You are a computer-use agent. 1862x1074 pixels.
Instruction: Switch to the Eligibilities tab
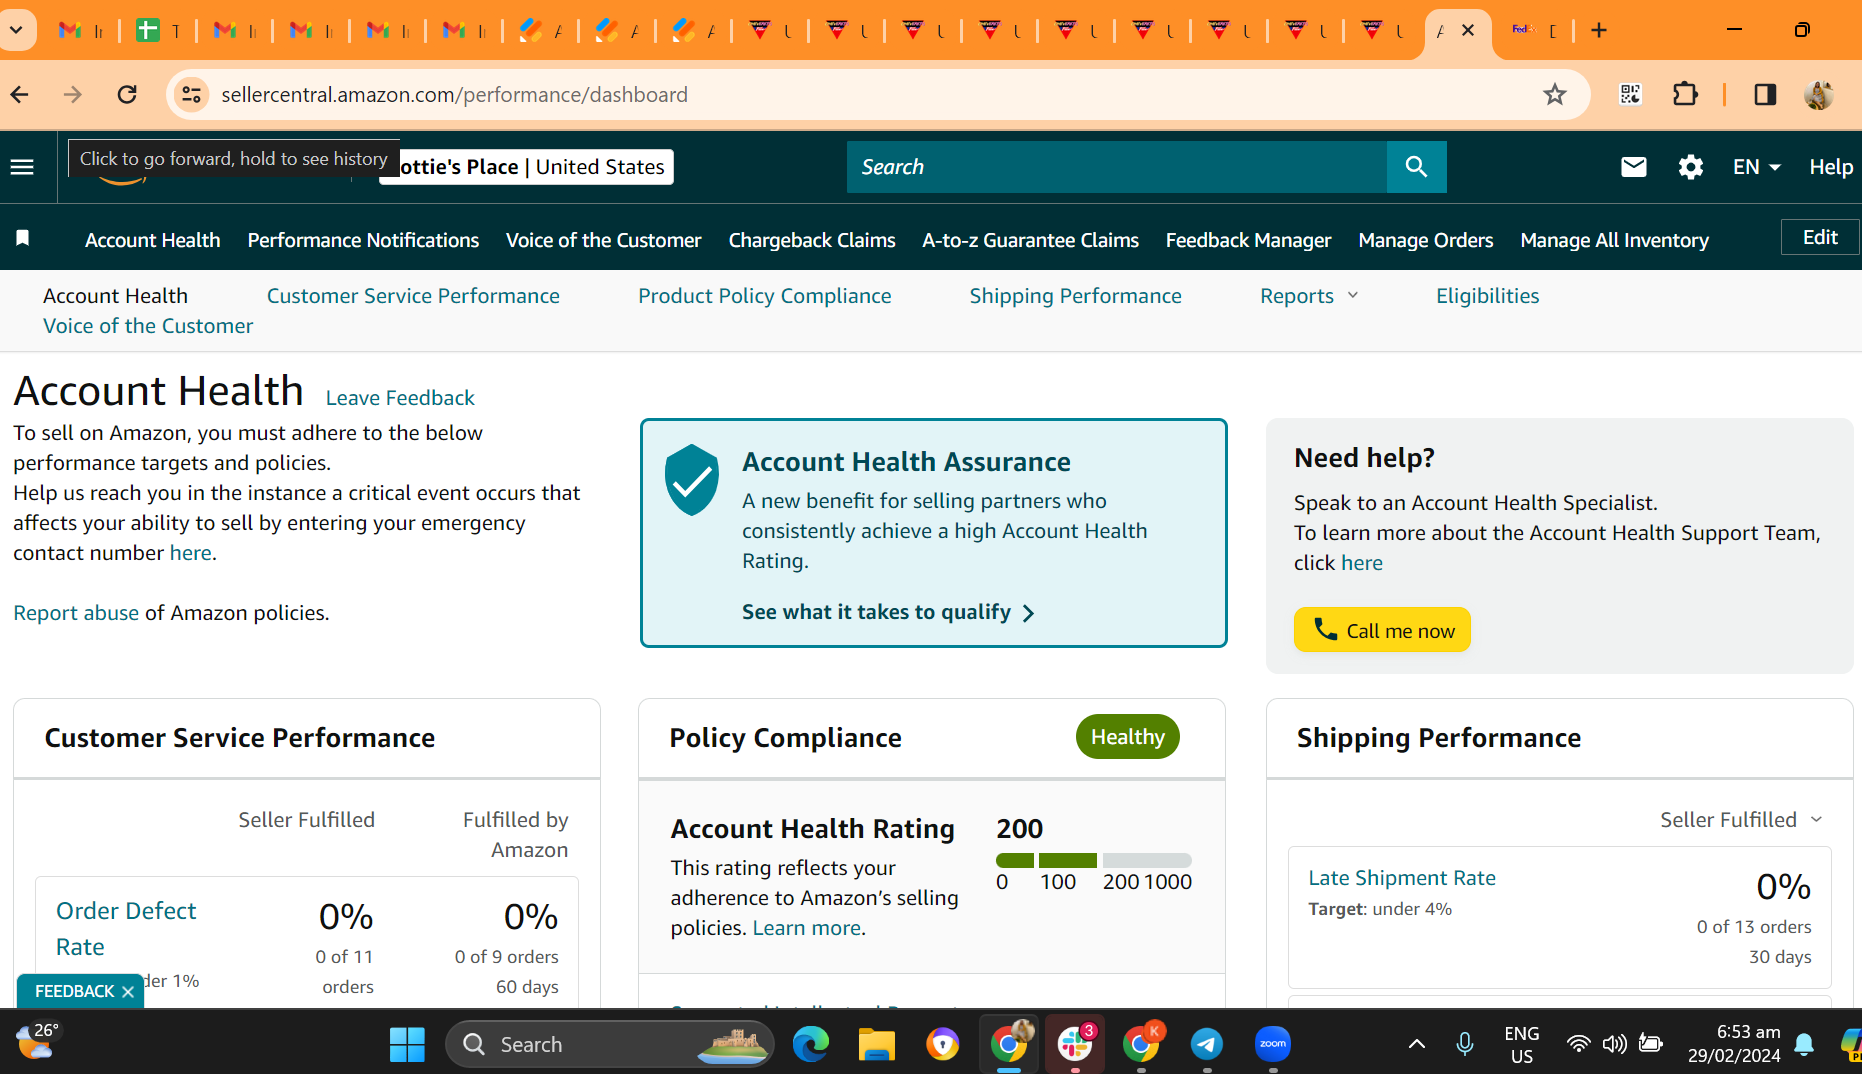coord(1488,296)
